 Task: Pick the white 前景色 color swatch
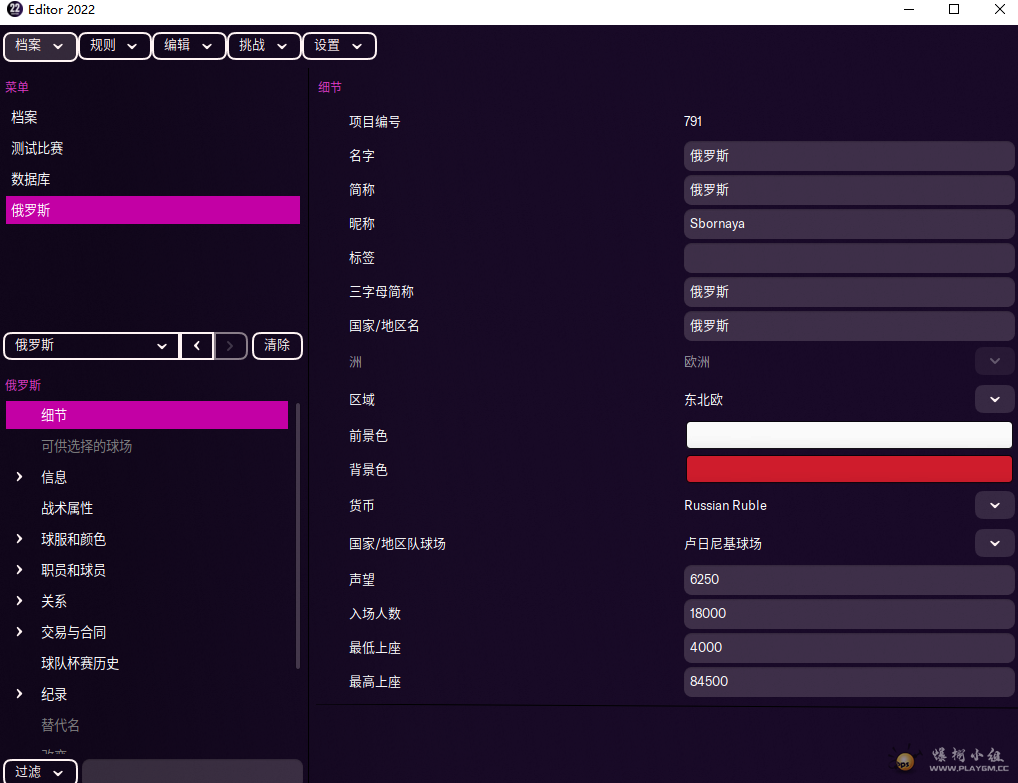[849, 435]
